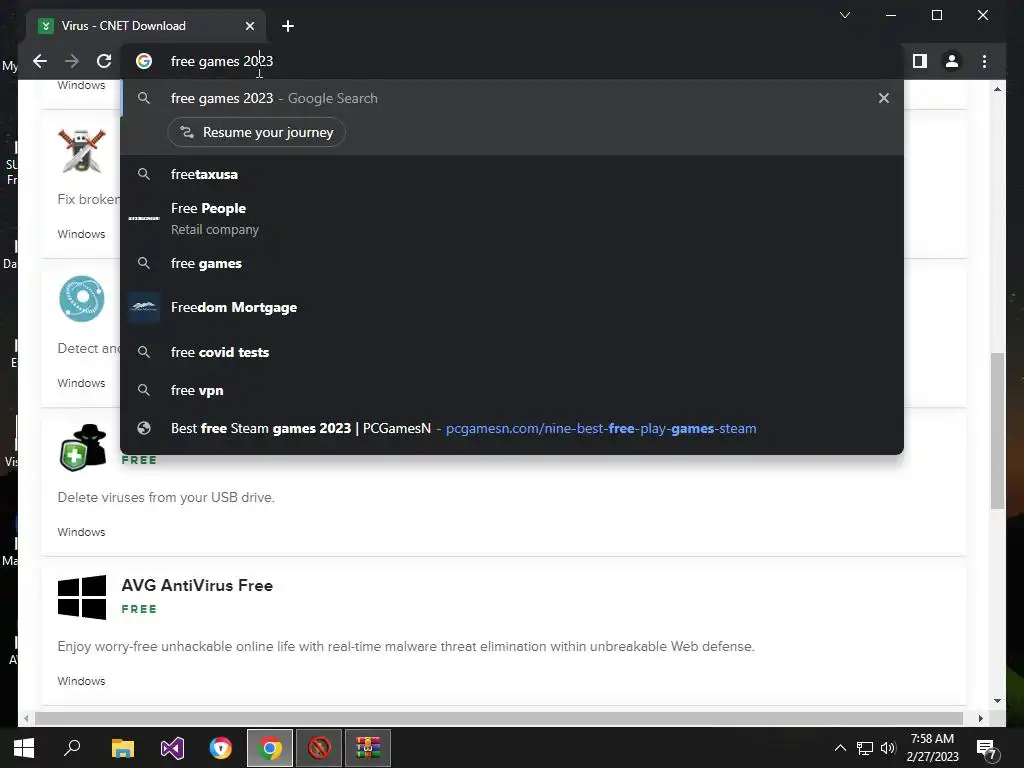Viewport: 1024px width, 768px height.
Task: Reload the page with the refresh icon
Action: point(104,61)
